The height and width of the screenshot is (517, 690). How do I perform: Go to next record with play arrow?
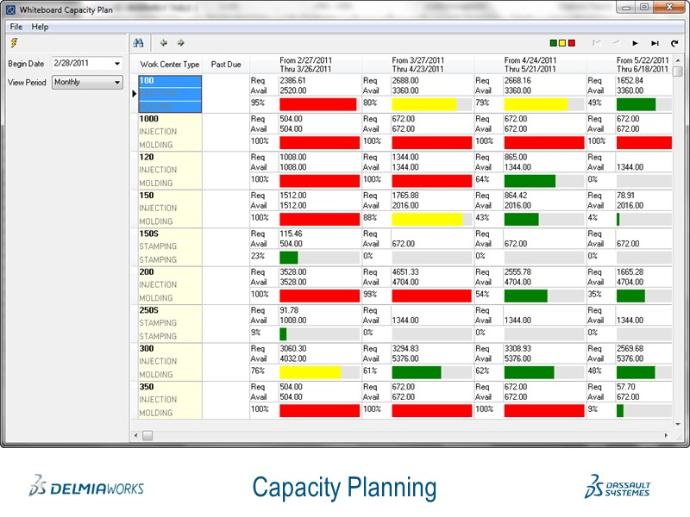635,43
